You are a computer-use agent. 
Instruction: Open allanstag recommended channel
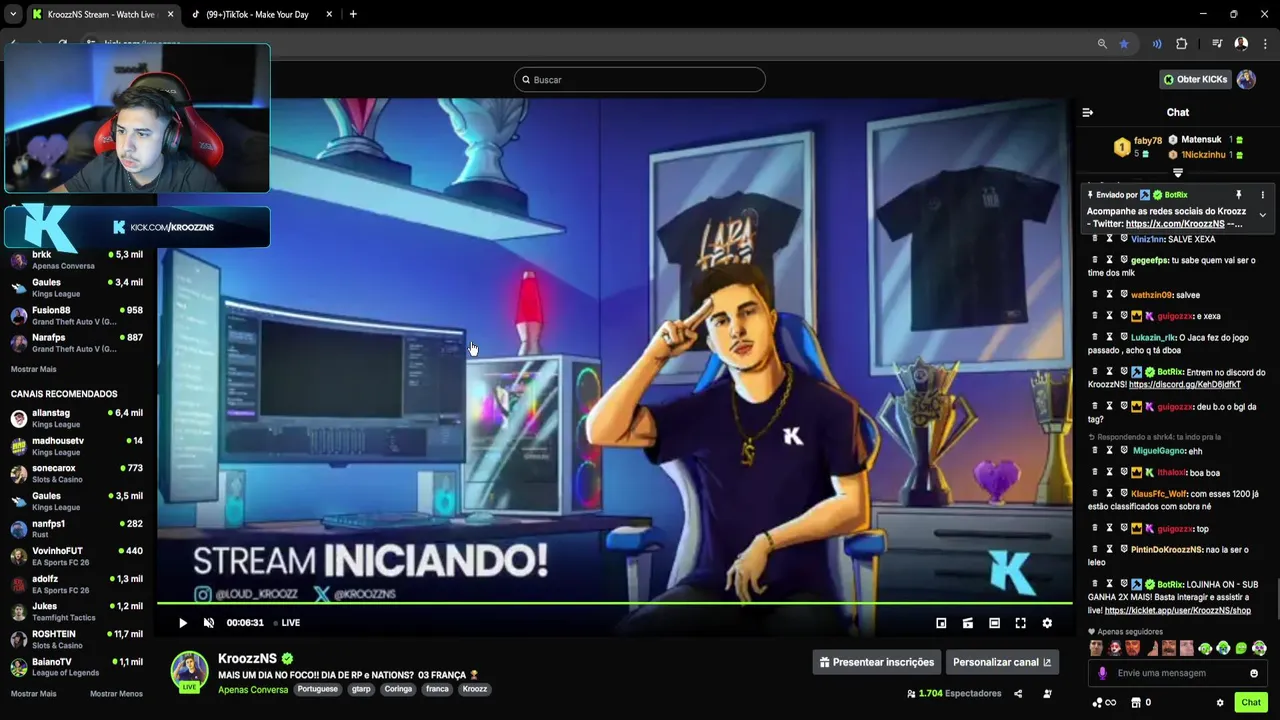78,418
